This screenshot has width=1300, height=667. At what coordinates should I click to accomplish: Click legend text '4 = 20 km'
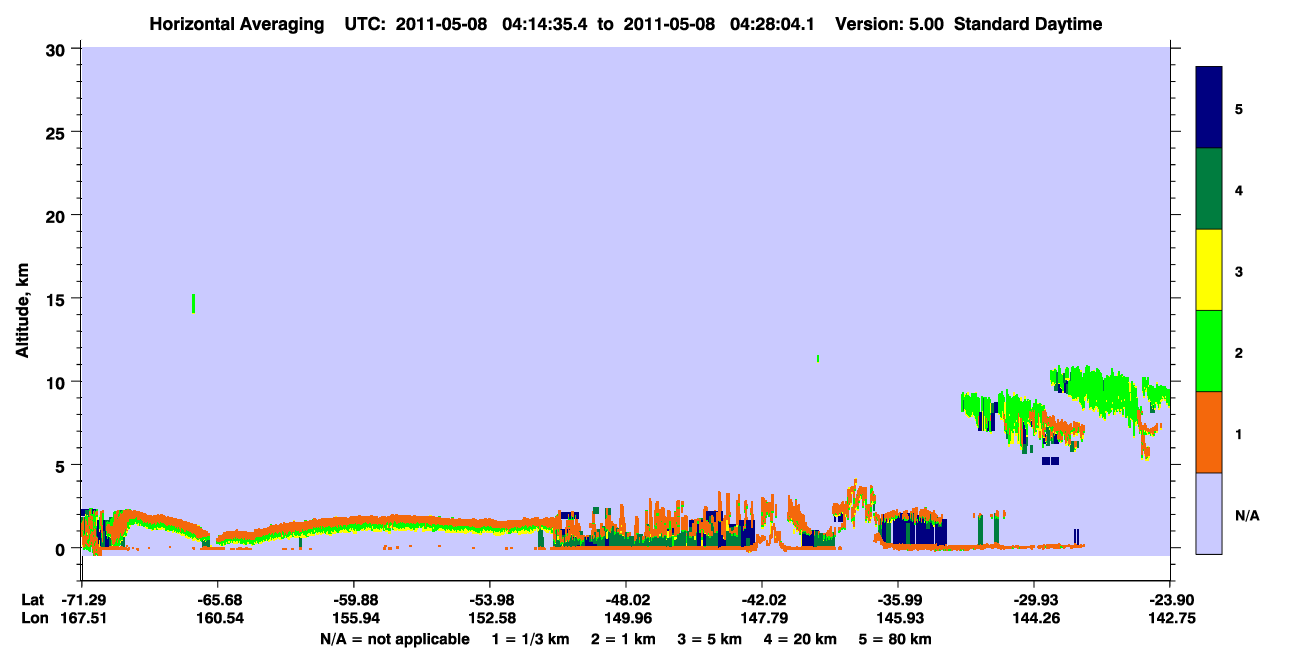pyautogui.click(x=798, y=639)
